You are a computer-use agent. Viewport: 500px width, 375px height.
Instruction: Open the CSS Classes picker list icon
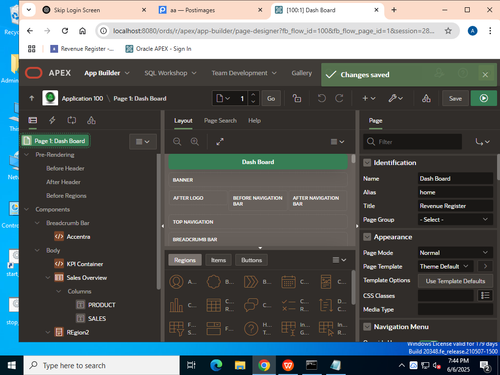tap(485, 295)
